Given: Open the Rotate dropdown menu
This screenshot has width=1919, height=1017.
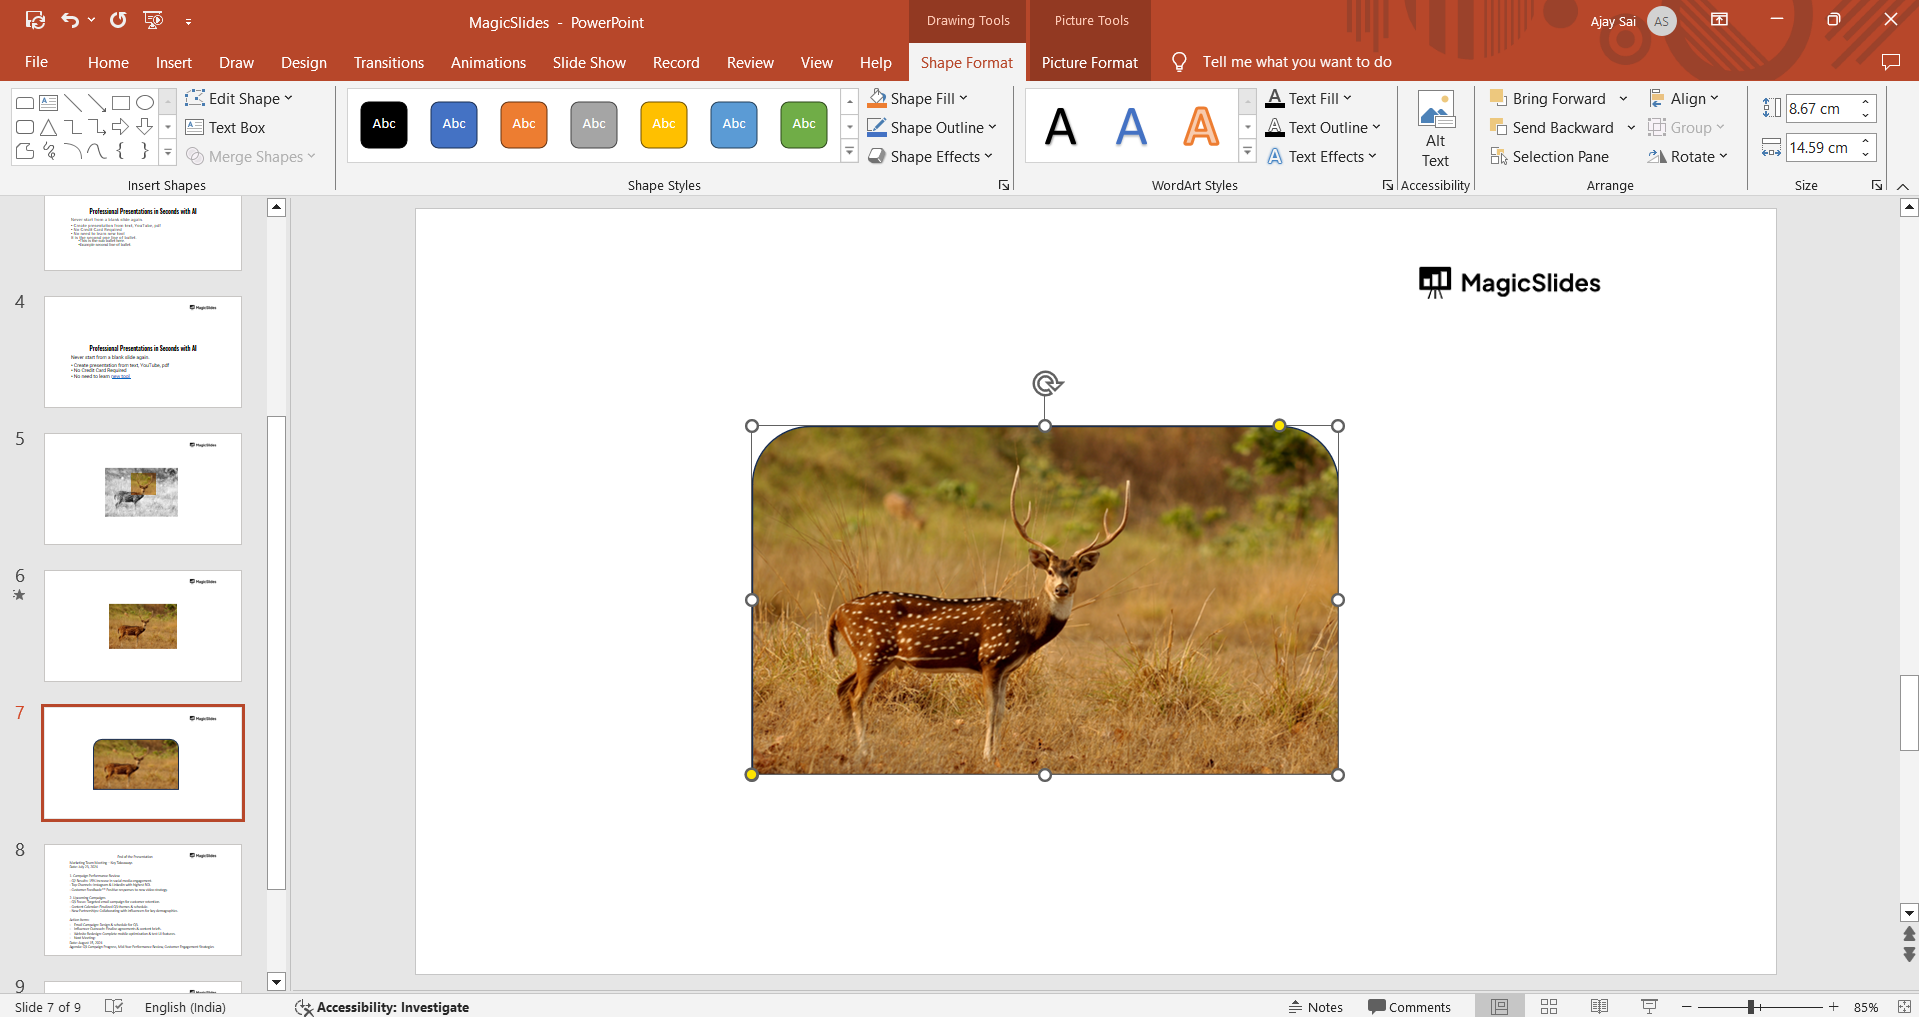Looking at the screenshot, I should pyautogui.click(x=1688, y=157).
